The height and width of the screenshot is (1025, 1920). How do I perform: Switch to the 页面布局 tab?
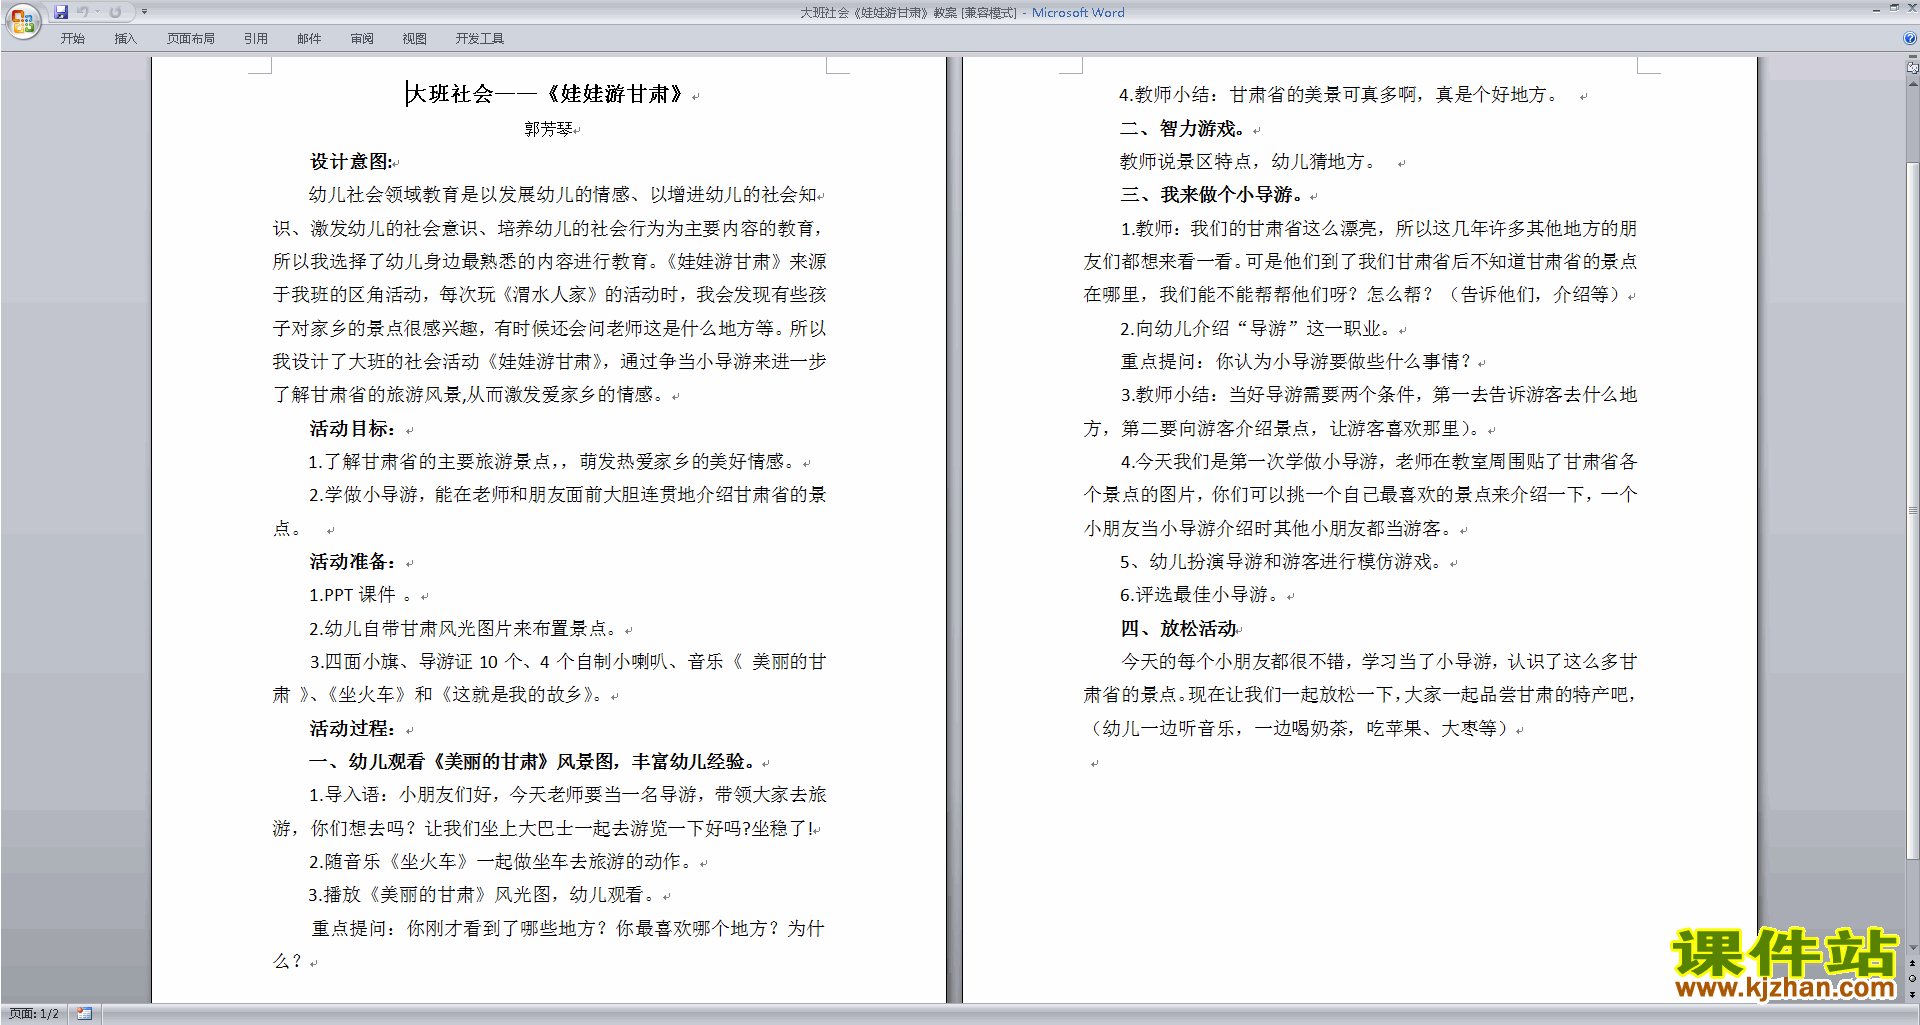191,39
